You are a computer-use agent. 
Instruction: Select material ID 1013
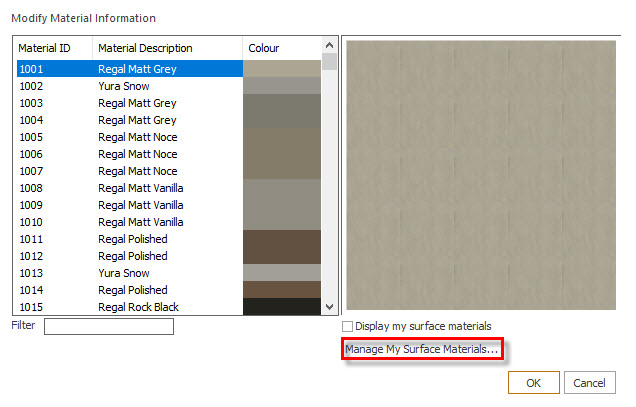31,273
